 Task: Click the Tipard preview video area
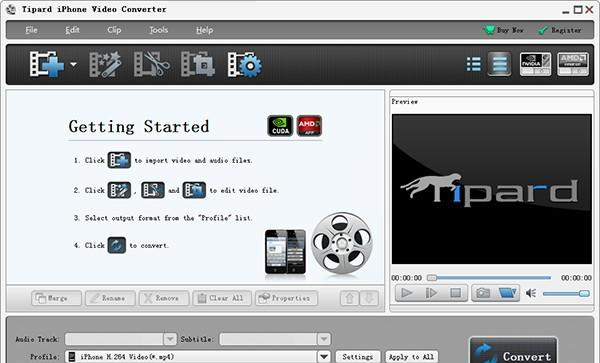coord(492,189)
